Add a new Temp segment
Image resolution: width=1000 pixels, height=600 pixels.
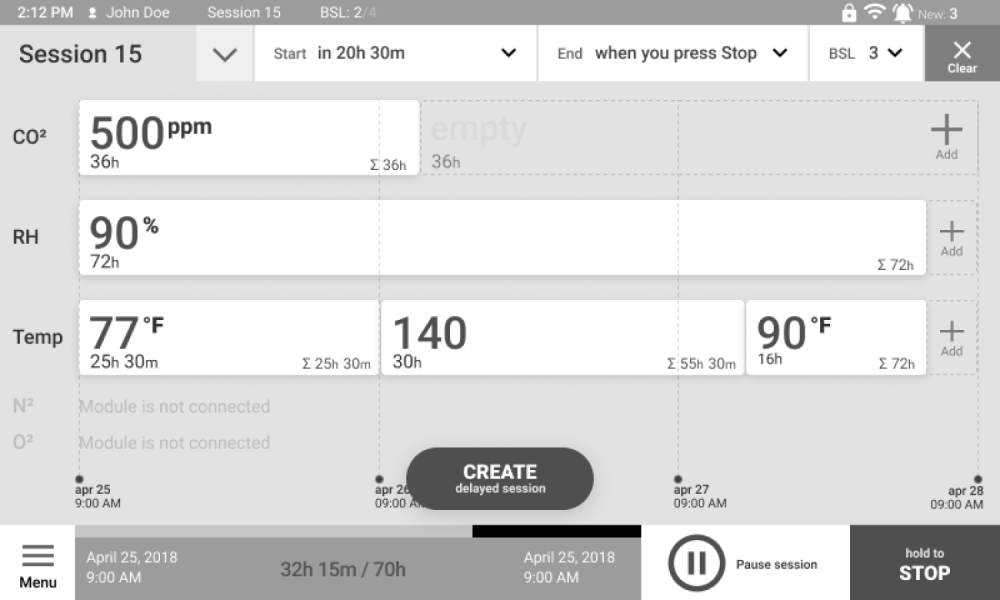click(951, 337)
